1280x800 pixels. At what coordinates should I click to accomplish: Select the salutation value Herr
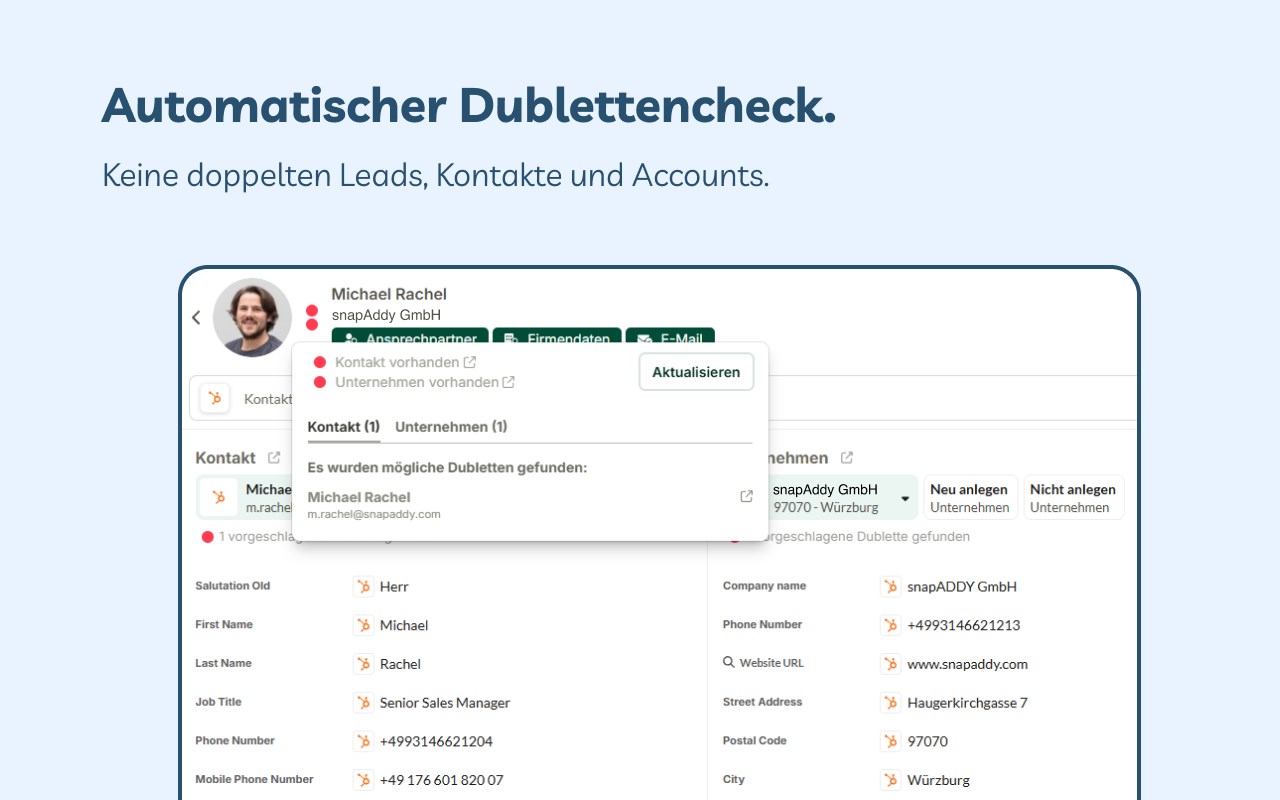394,587
